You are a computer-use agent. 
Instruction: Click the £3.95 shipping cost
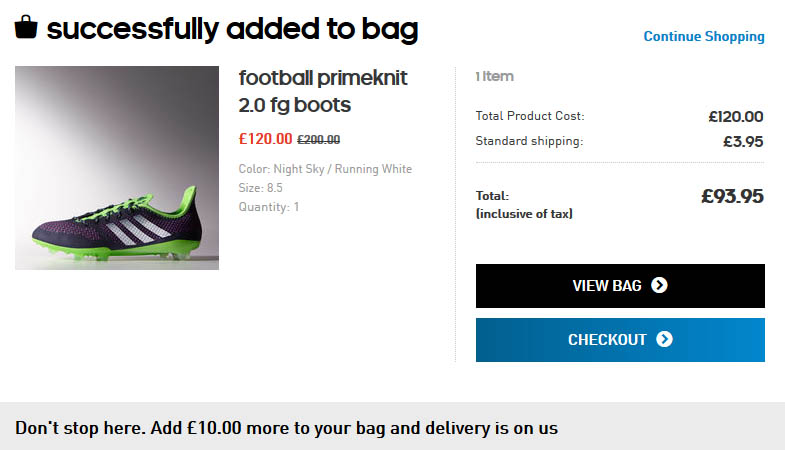tap(743, 141)
